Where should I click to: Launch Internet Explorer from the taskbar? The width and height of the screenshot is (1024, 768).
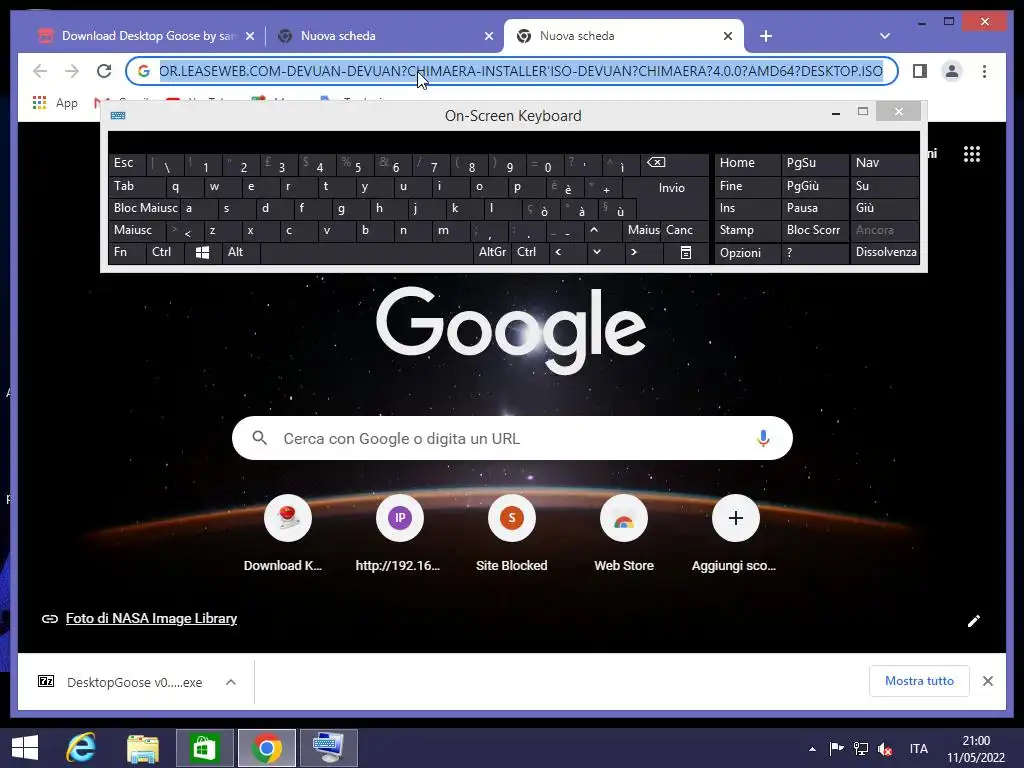tap(81, 747)
